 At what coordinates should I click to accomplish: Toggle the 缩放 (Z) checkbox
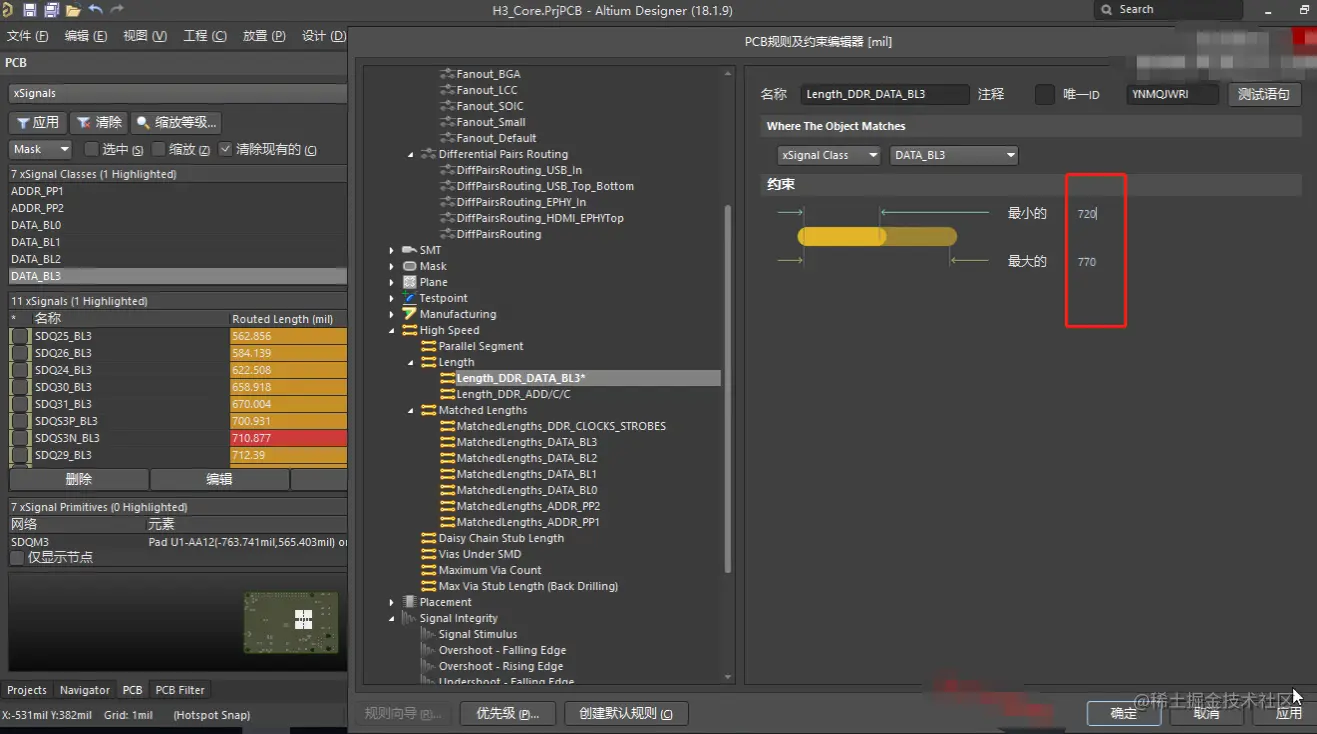pyautogui.click(x=158, y=149)
